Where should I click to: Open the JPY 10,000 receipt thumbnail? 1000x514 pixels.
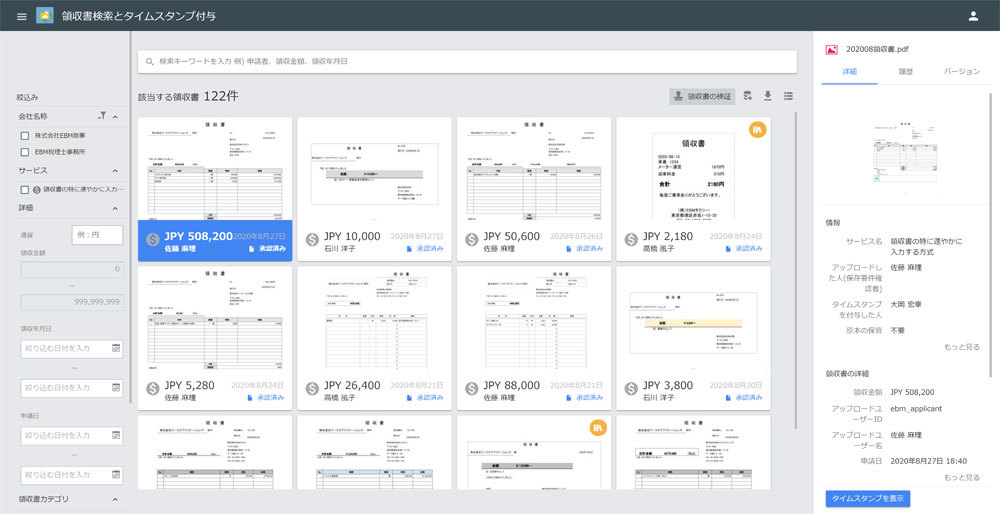(374, 170)
